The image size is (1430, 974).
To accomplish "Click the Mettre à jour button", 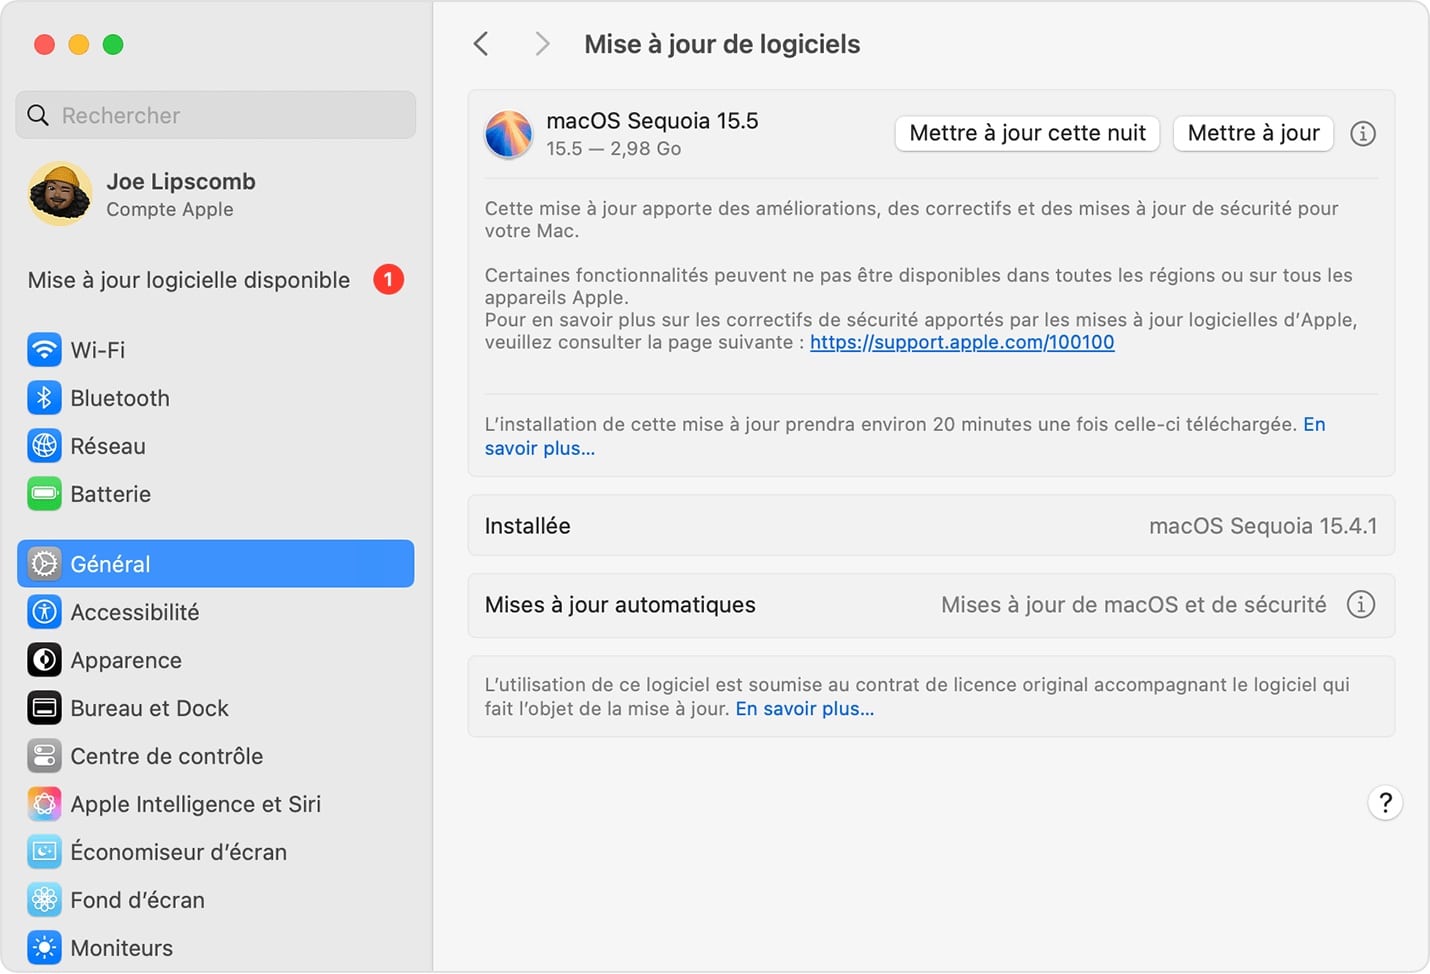I will click(1253, 133).
